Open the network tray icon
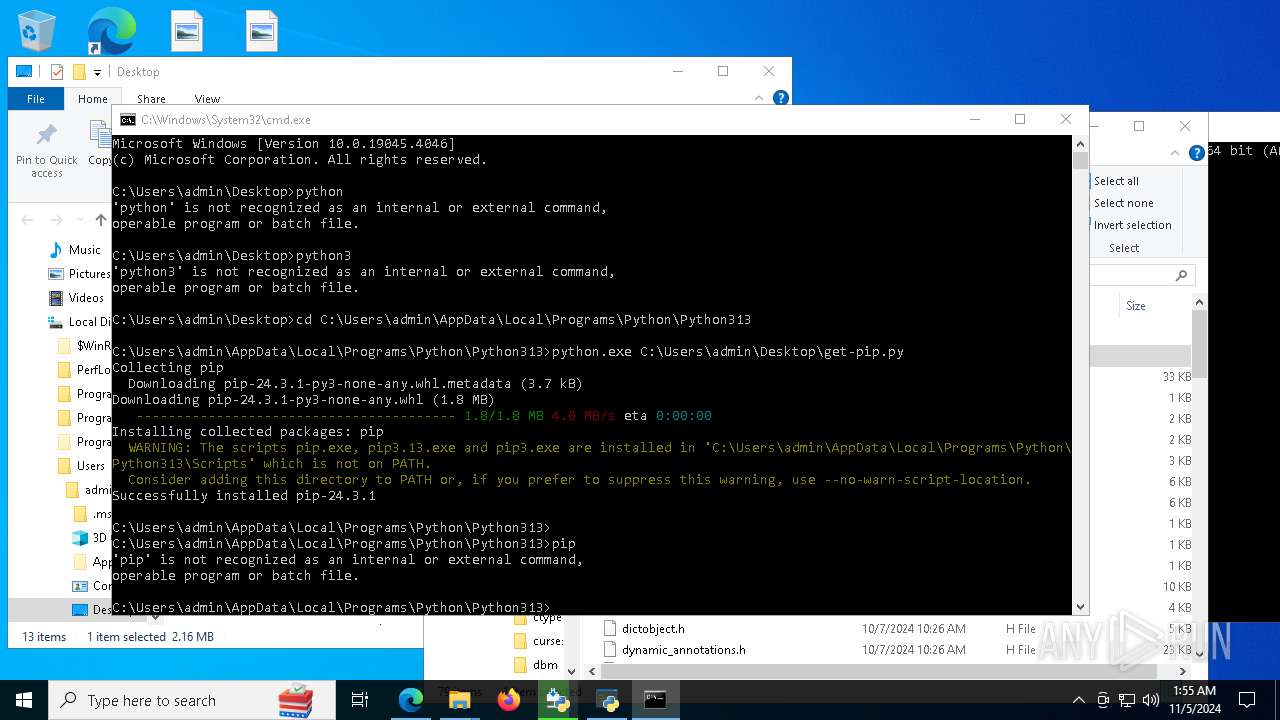1280x720 pixels. [x=1127, y=700]
